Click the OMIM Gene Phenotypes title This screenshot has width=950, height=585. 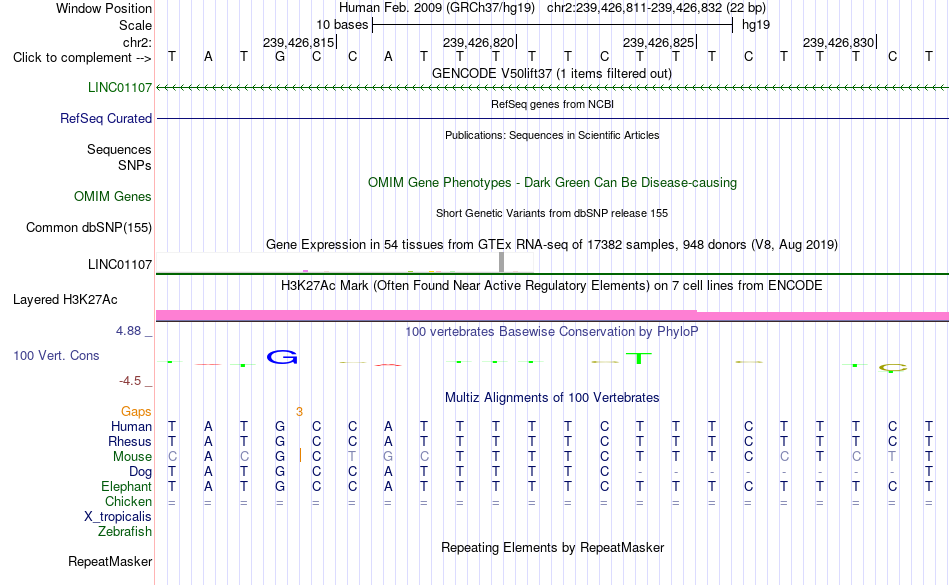pyautogui.click(x=552, y=182)
